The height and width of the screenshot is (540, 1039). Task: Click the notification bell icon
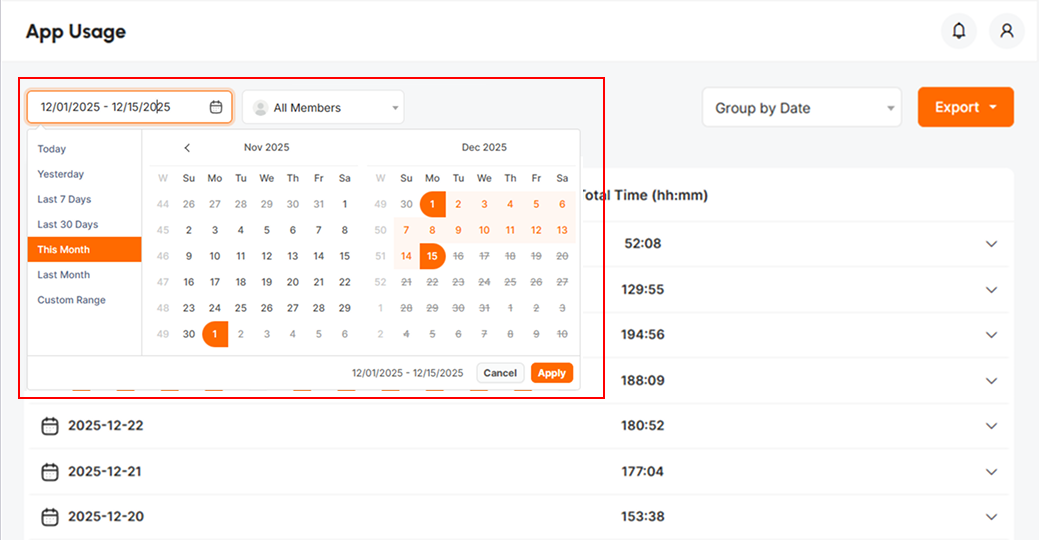[x=958, y=31]
